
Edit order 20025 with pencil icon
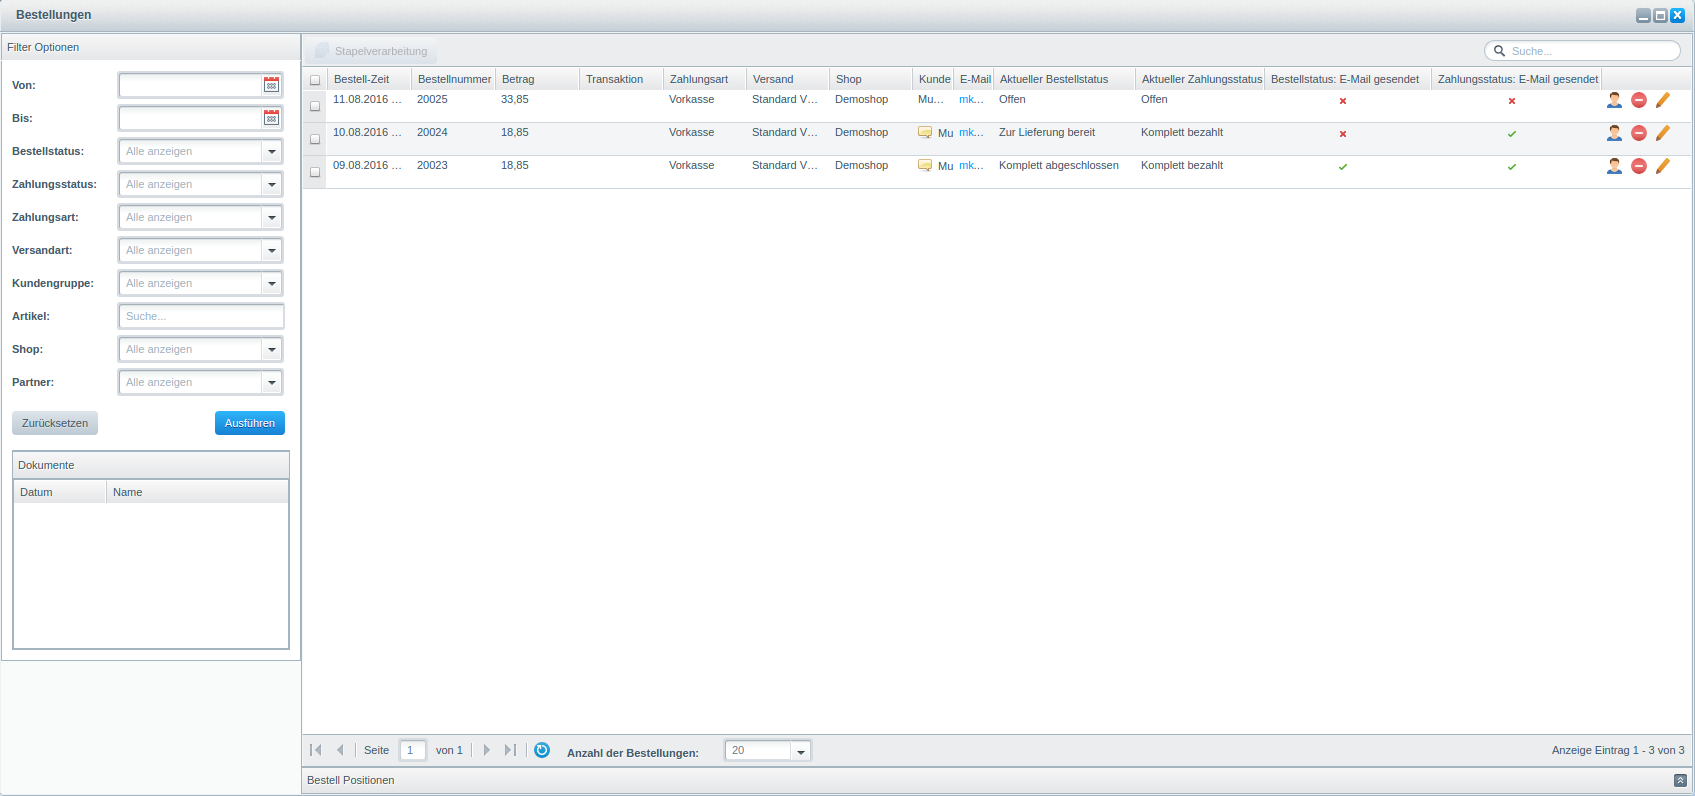coord(1663,100)
